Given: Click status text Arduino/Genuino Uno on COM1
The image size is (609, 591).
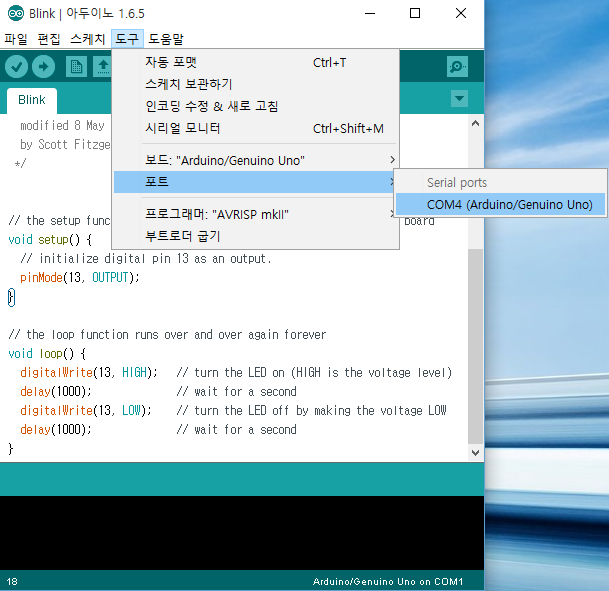Looking at the screenshot, I should pyautogui.click(x=388, y=581).
